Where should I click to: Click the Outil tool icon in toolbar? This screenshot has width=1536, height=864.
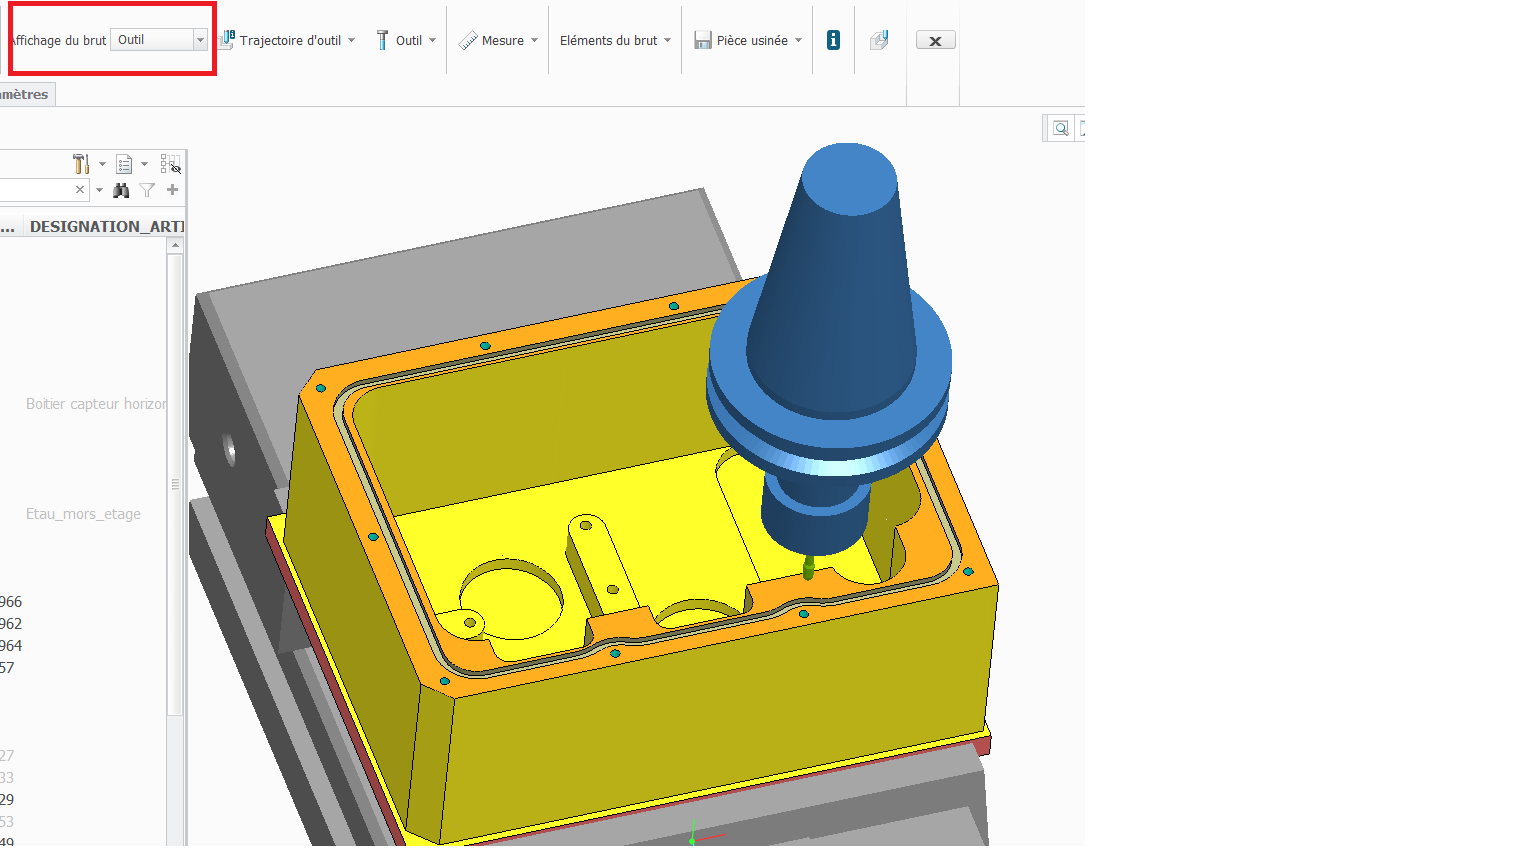tap(382, 40)
